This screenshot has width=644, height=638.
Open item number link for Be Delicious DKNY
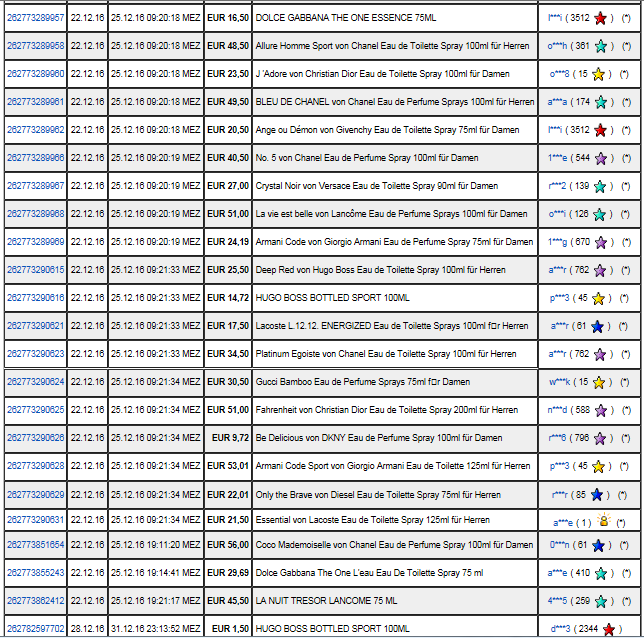(36, 438)
